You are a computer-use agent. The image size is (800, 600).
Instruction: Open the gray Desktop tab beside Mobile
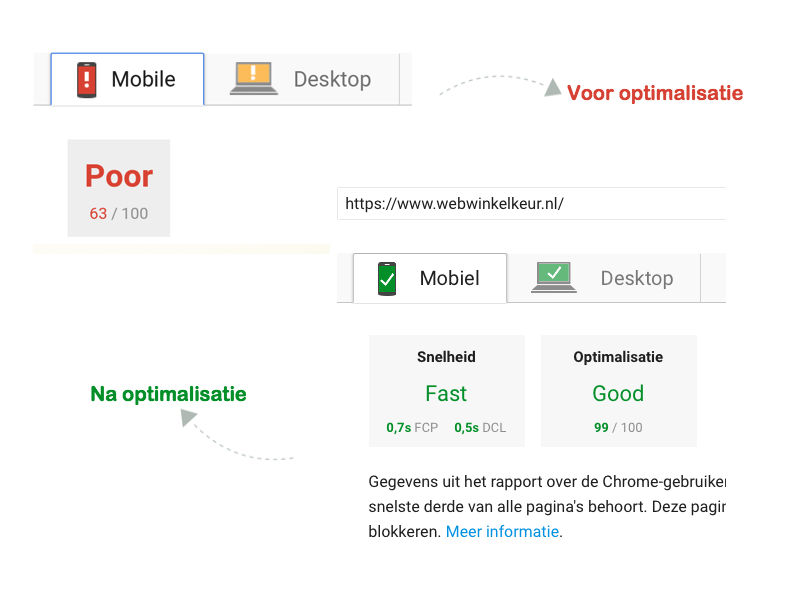click(331, 79)
